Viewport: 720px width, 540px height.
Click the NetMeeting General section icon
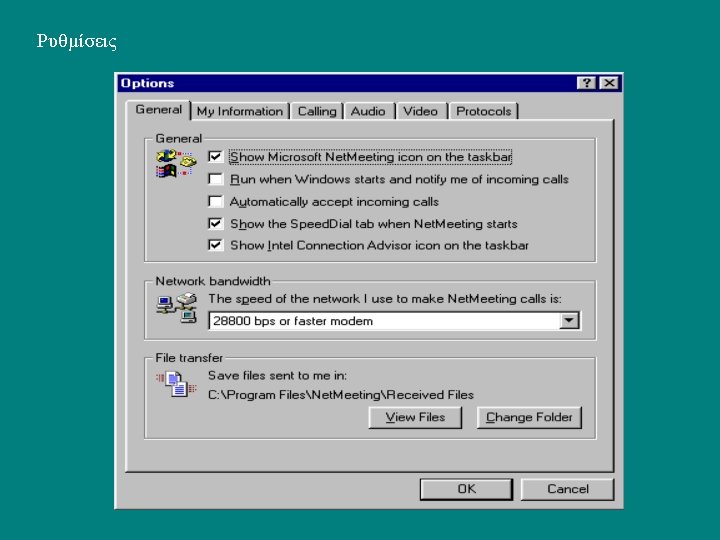(176, 163)
